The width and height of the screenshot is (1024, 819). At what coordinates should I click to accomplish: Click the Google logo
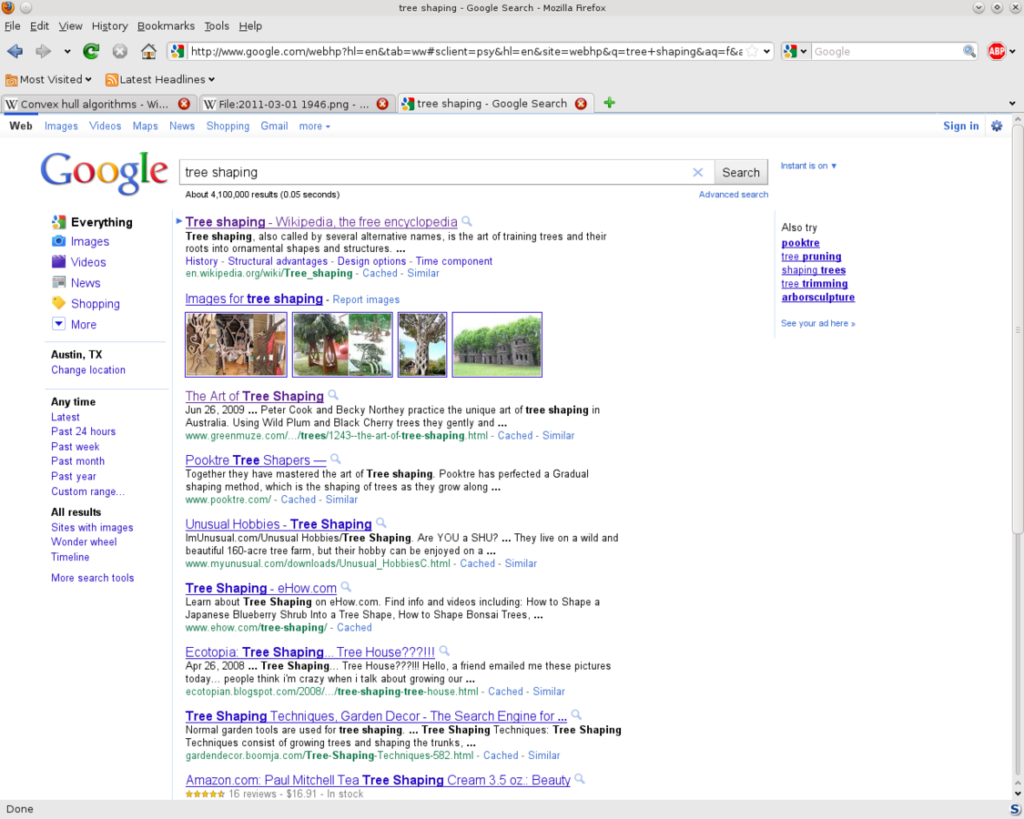tap(104, 171)
